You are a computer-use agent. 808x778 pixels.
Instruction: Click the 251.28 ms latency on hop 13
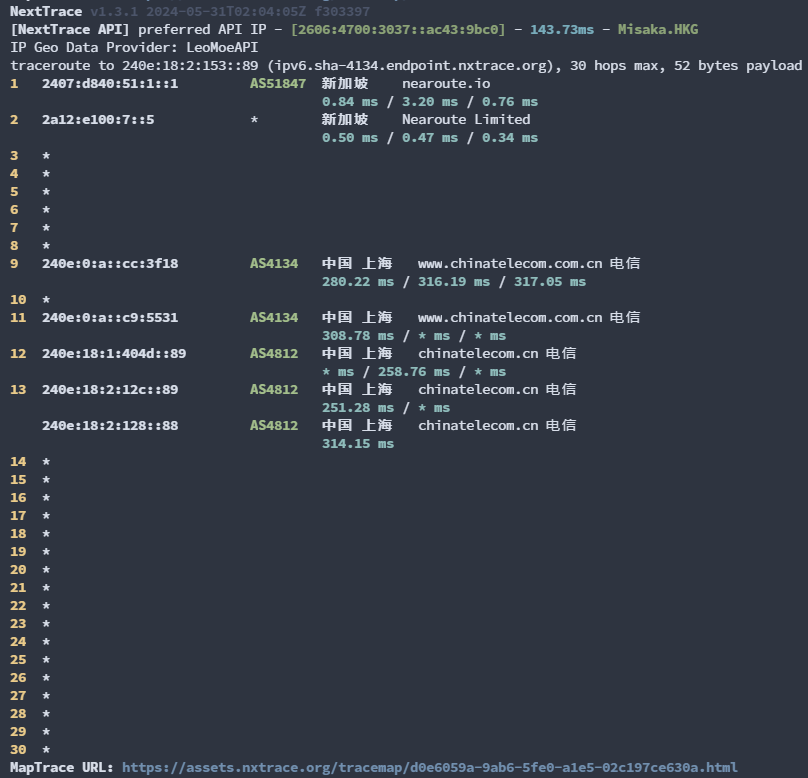tap(358, 408)
